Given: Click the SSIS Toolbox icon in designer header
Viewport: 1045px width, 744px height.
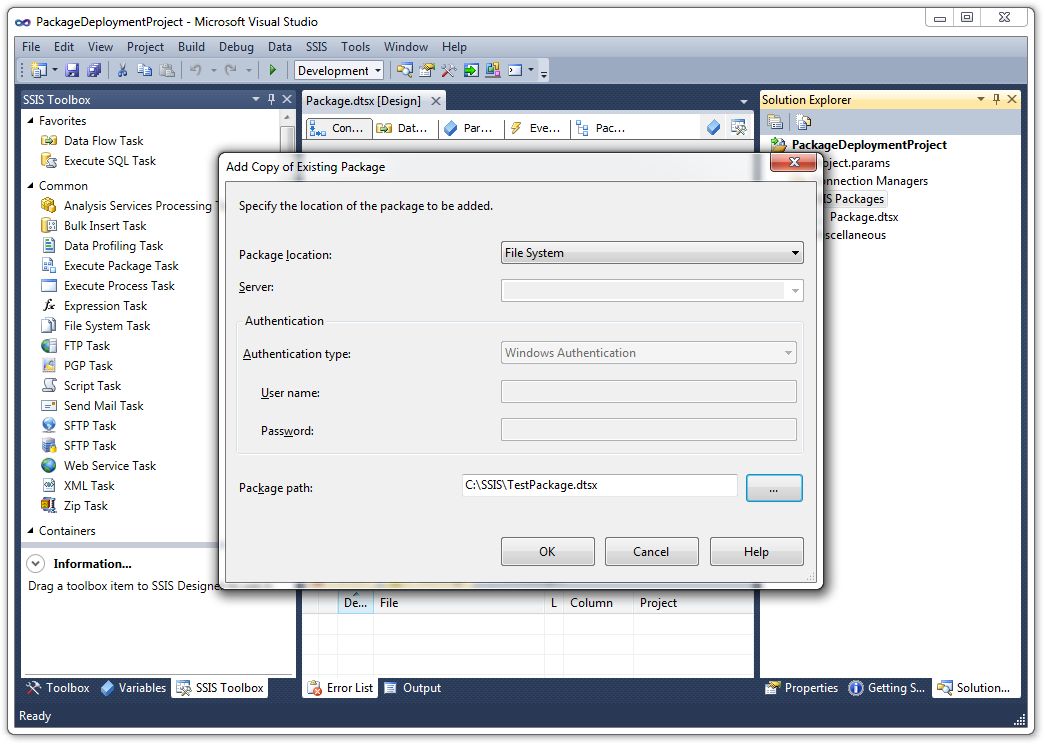Looking at the screenshot, I should point(738,127).
